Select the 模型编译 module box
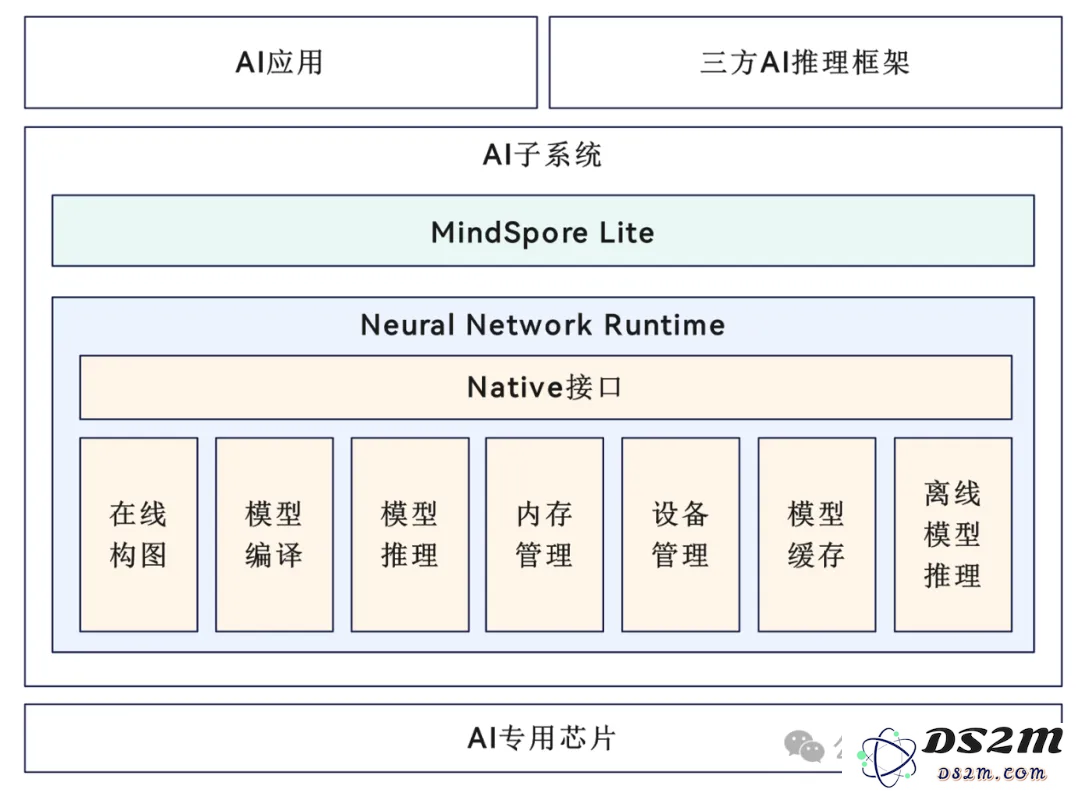1080x791 pixels. (x=274, y=535)
